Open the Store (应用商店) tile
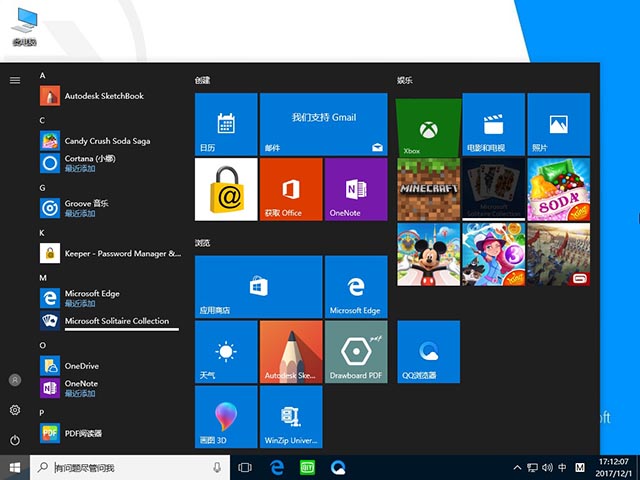The width and height of the screenshot is (640, 480). (258, 287)
